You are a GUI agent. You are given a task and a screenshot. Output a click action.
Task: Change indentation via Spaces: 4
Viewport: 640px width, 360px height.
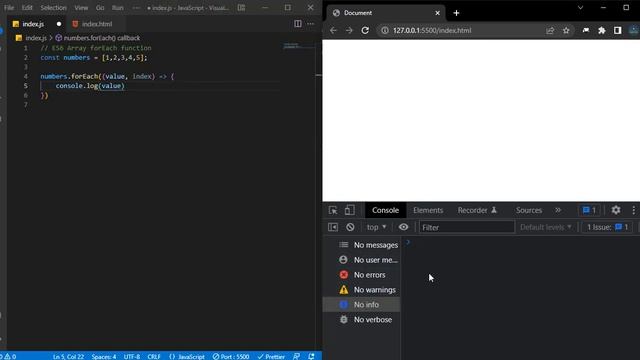click(x=104, y=356)
